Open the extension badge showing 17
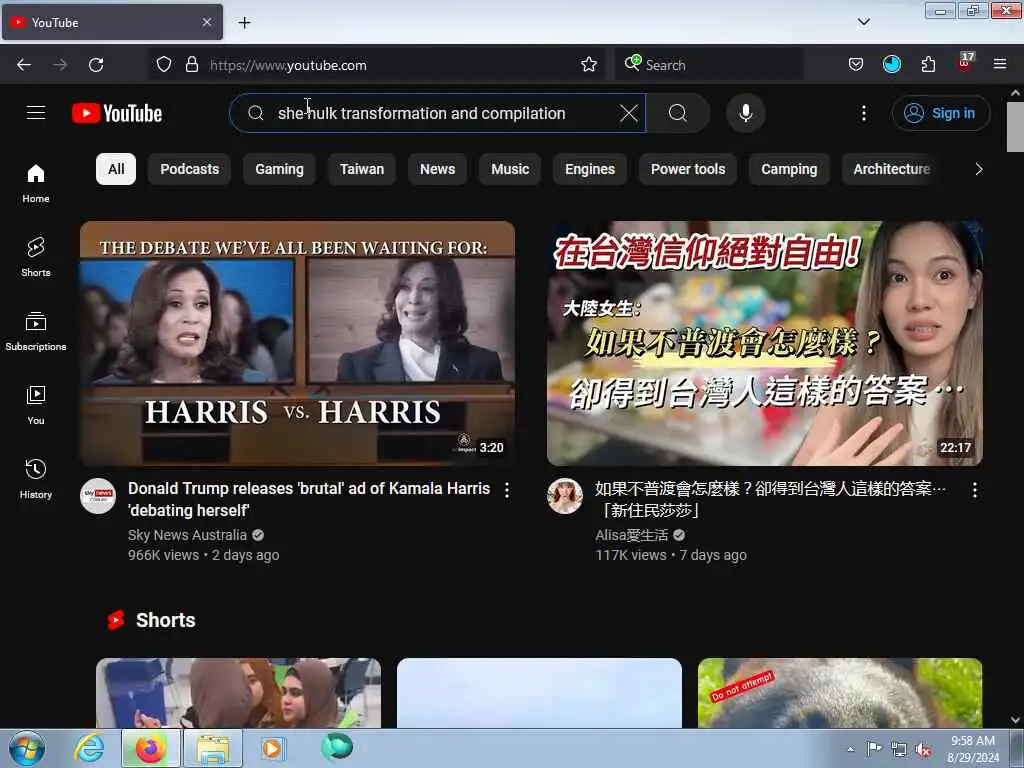This screenshot has width=1024, height=768. [x=965, y=63]
